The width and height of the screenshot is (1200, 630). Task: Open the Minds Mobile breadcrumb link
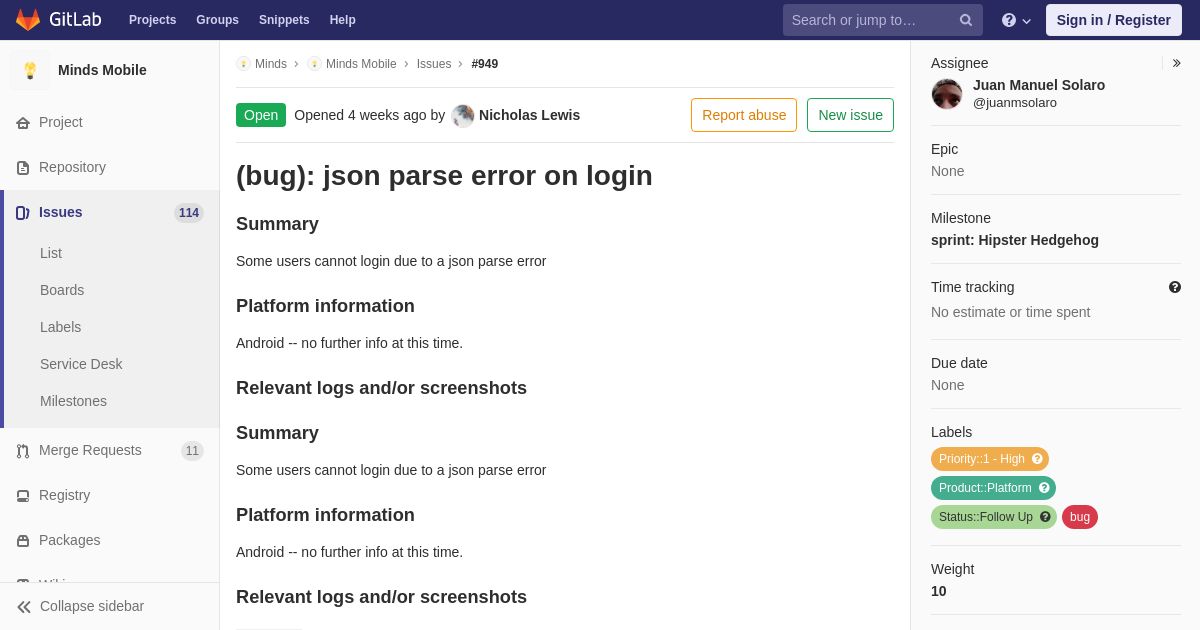361,64
